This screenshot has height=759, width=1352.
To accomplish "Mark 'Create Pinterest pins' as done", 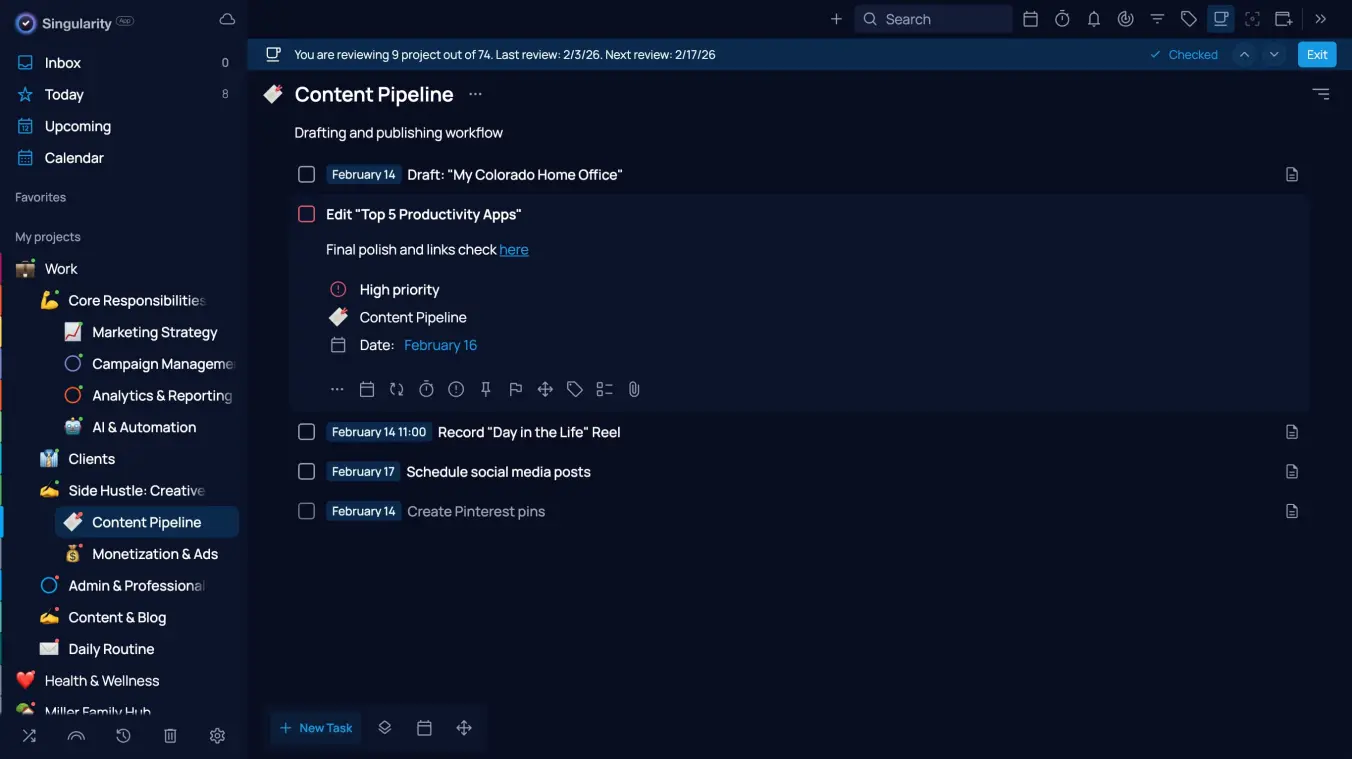I will pos(306,511).
